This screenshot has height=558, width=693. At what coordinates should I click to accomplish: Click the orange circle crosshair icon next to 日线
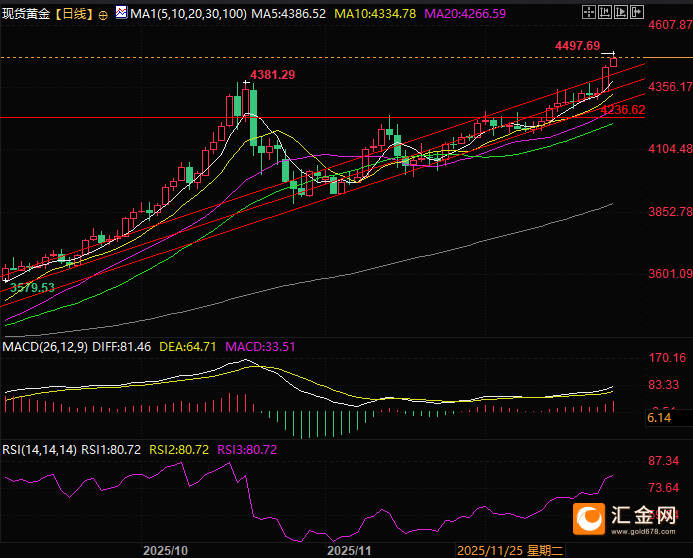click(x=103, y=15)
